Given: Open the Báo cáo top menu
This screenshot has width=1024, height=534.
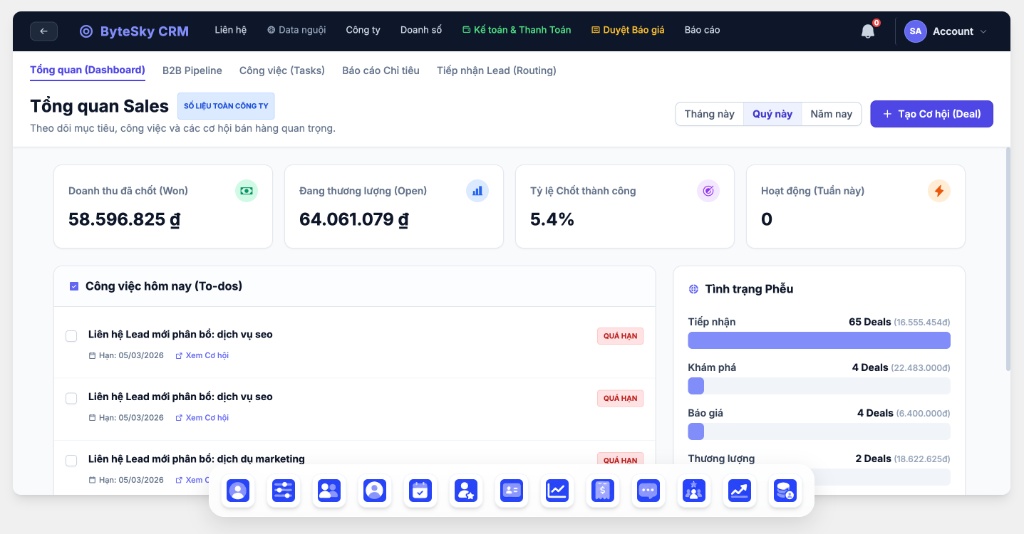Looking at the screenshot, I should pyautogui.click(x=702, y=30).
